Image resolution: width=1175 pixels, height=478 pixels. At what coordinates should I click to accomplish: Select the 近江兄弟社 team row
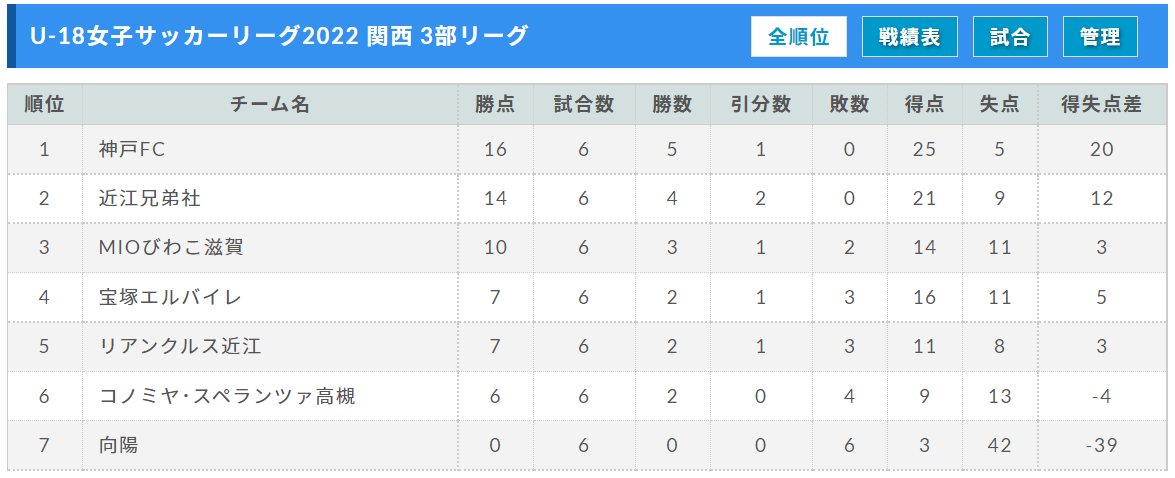pyautogui.click(x=588, y=199)
